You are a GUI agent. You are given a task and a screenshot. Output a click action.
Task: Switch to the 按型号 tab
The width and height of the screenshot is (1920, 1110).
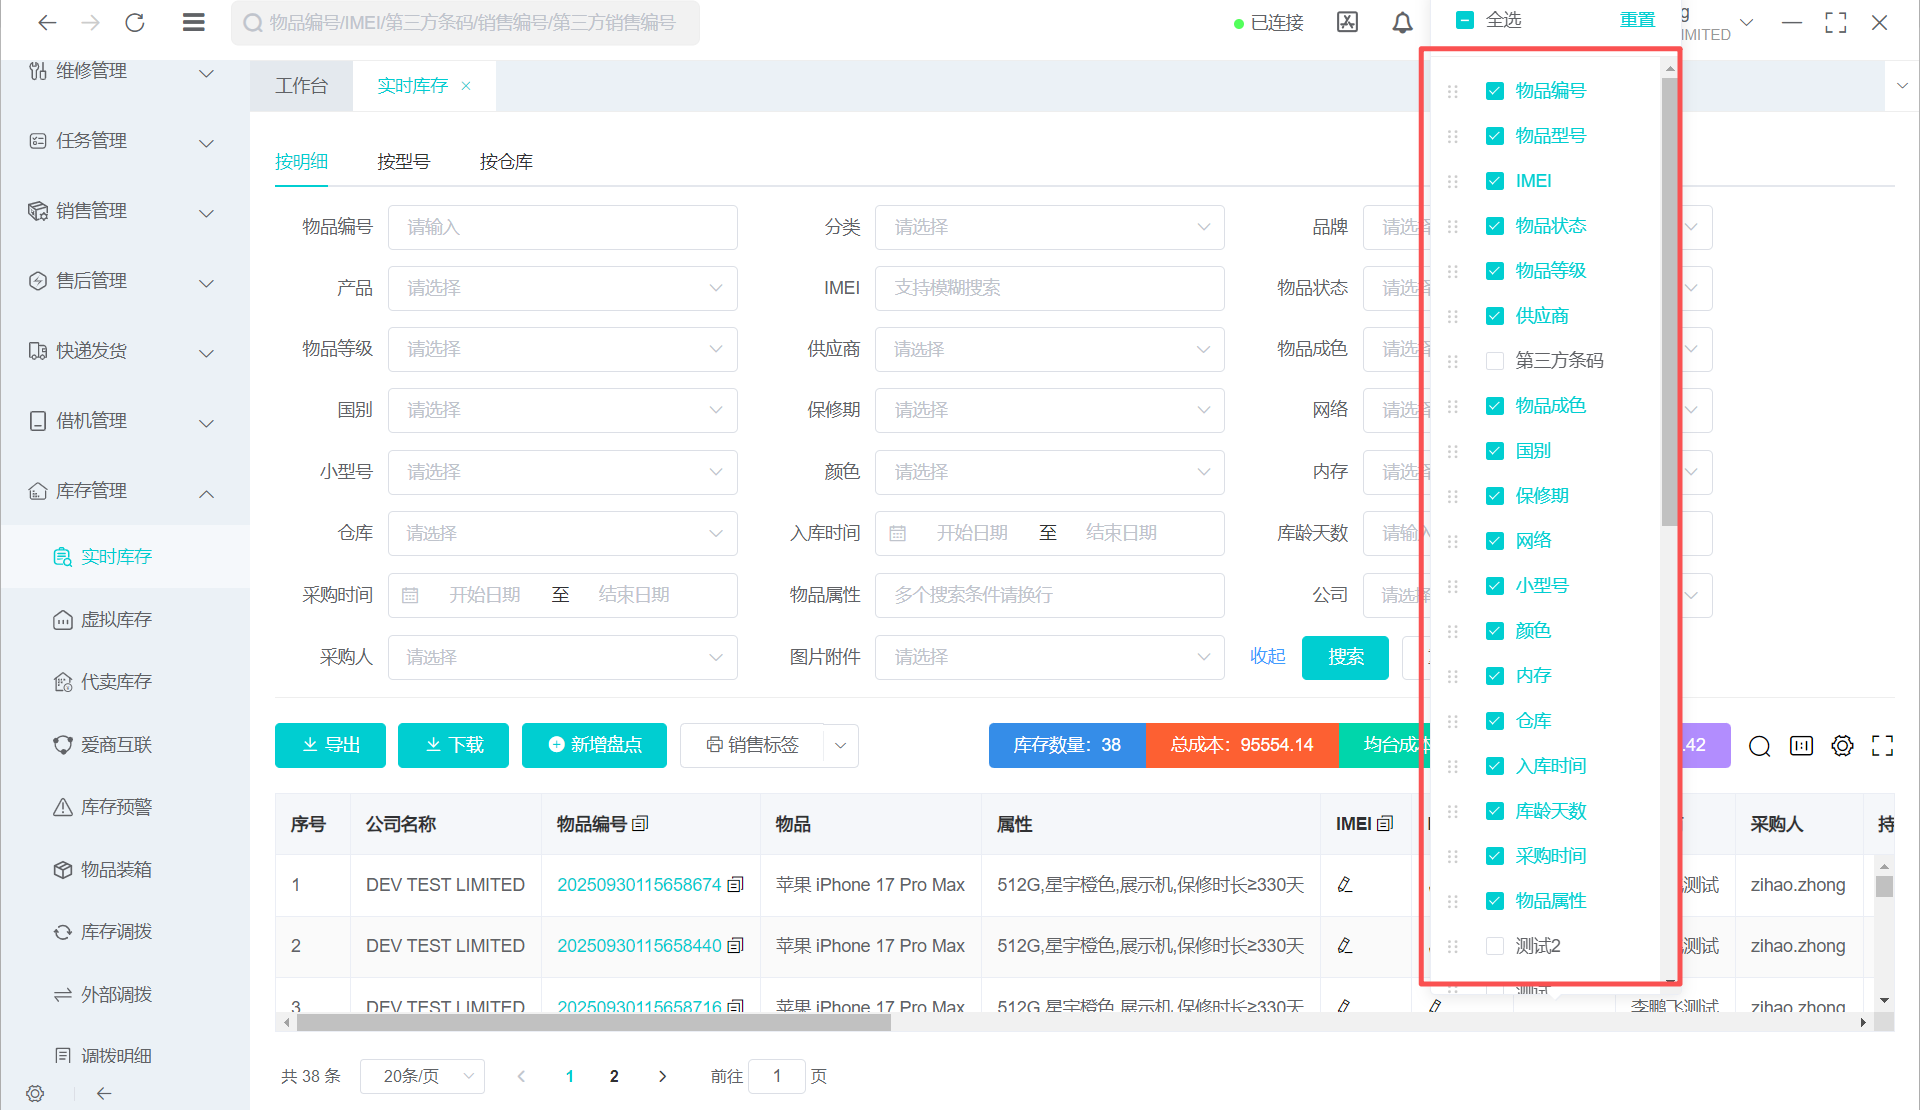coord(403,162)
